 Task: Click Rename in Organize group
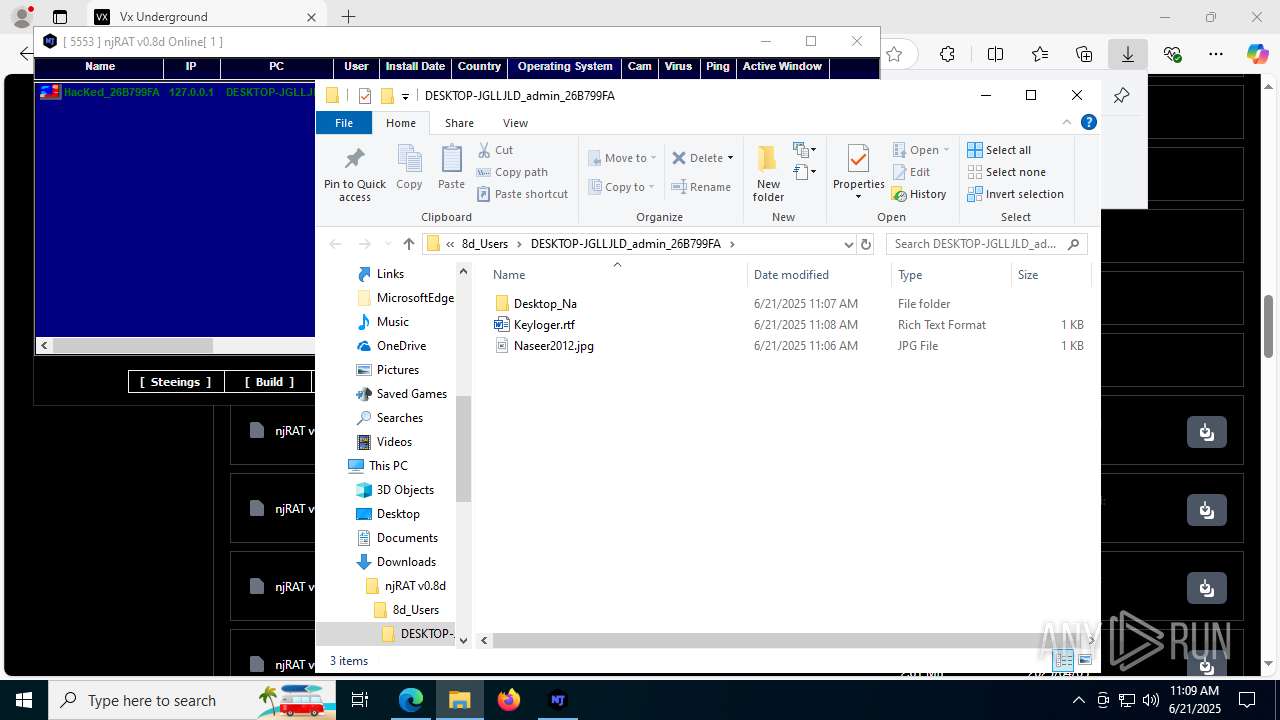point(701,187)
